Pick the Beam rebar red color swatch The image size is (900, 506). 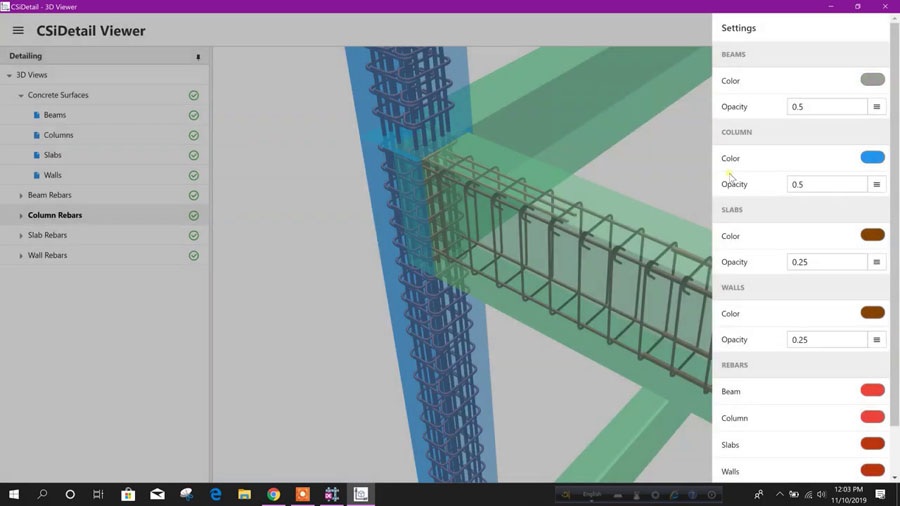(x=872, y=391)
